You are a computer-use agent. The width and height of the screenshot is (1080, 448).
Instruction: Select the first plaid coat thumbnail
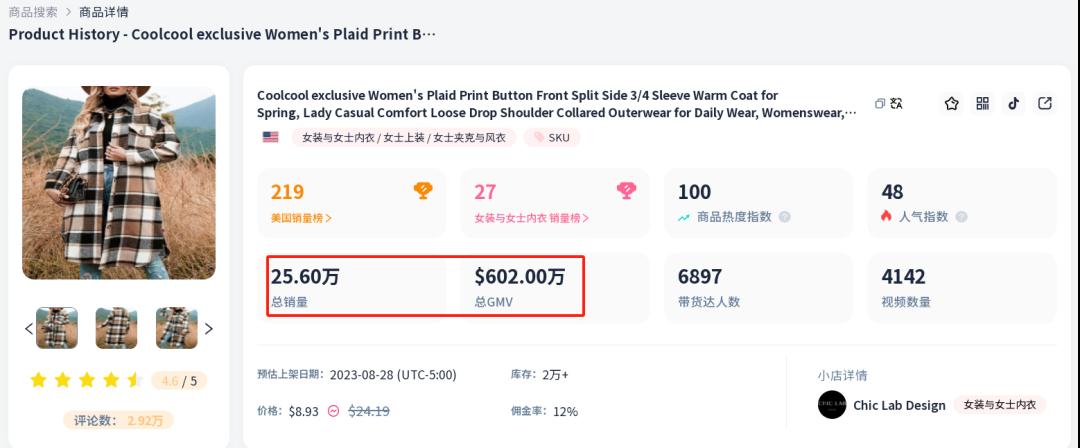(x=57, y=328)
